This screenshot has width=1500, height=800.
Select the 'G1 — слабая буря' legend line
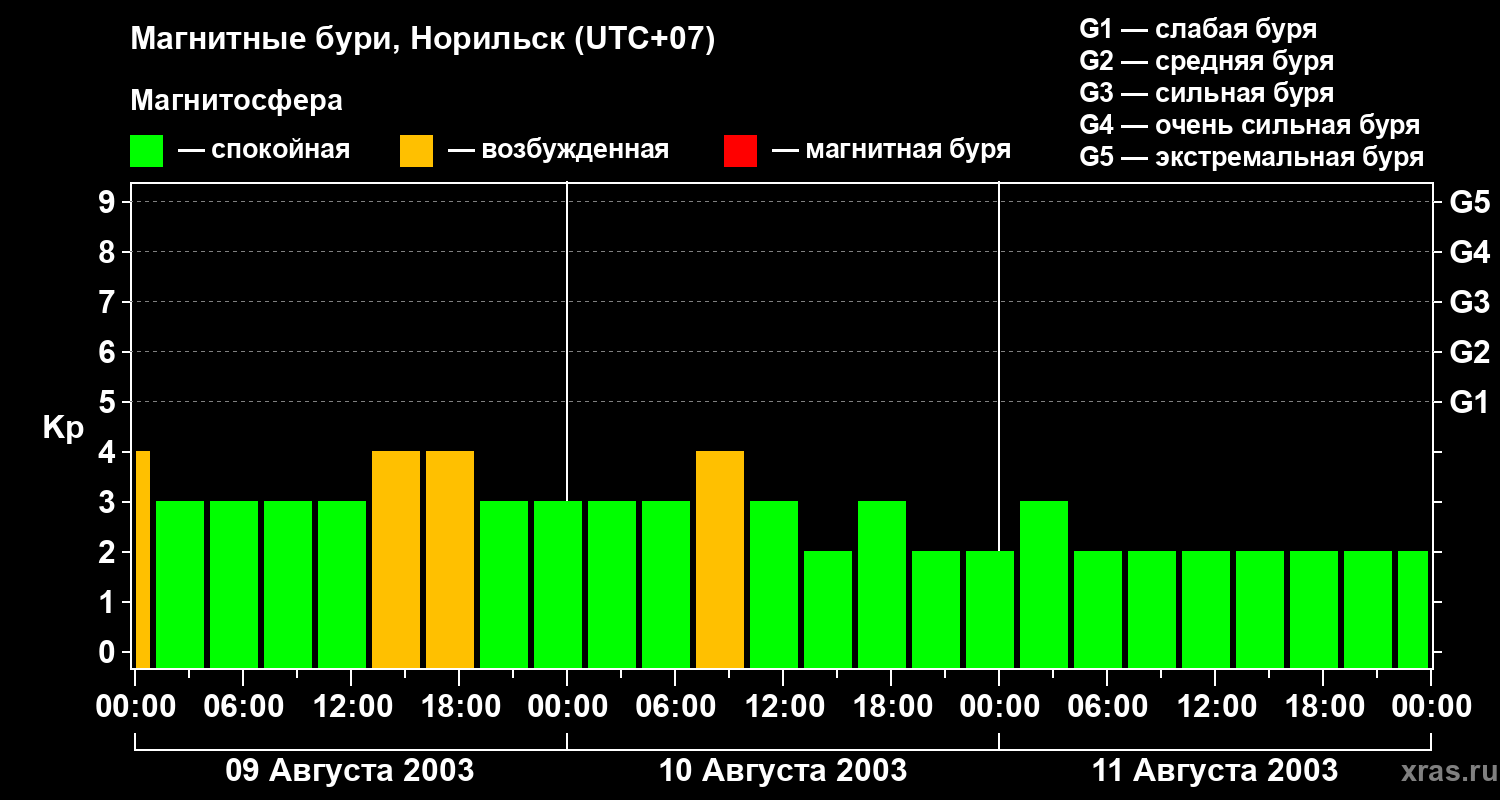click(x=1198, y=29)
